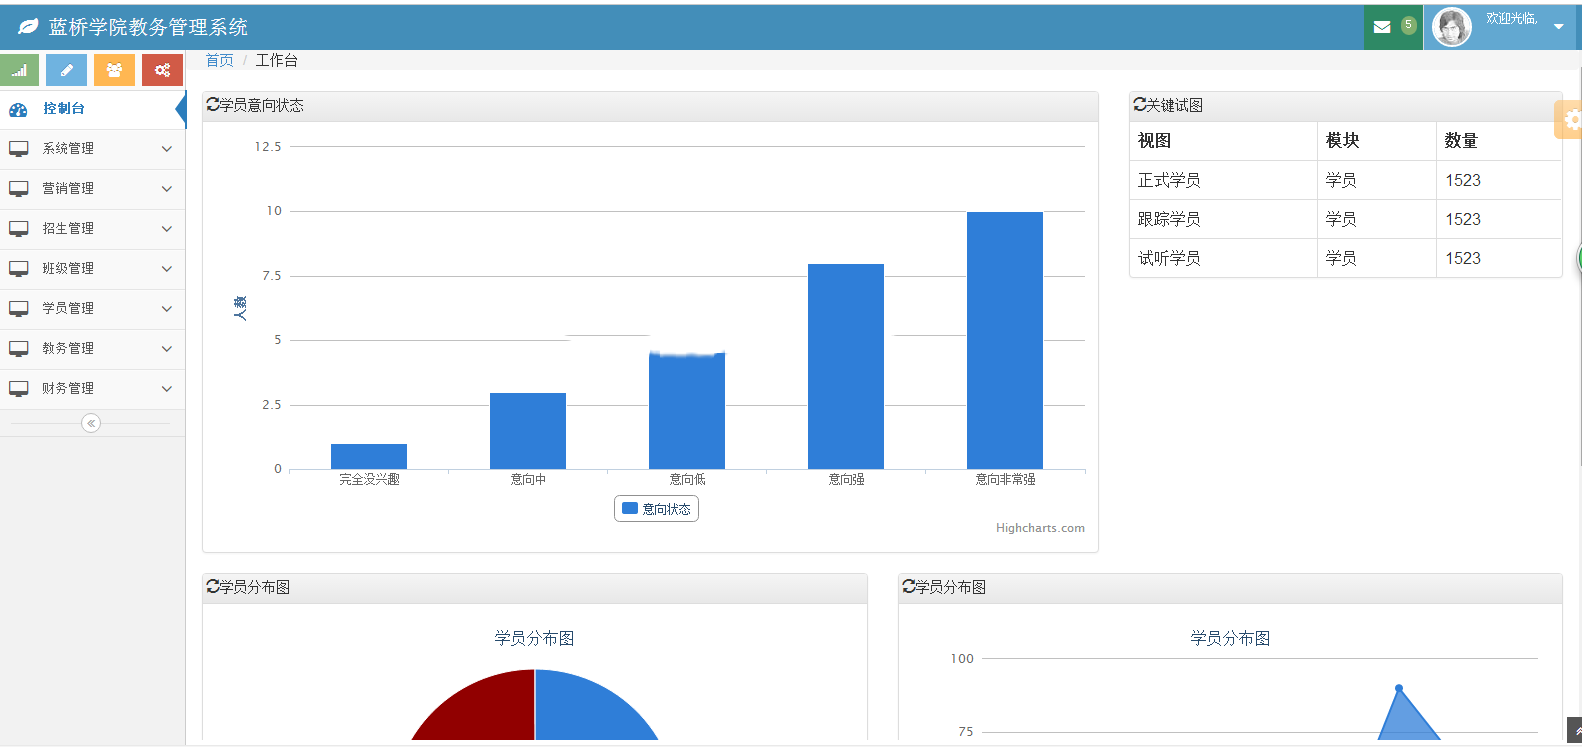Image resolution: width=1582 pixels, height=747 pixels.
Task: Toggle the 意向状态 legend series visibility
Action: (x=656, y=509)
